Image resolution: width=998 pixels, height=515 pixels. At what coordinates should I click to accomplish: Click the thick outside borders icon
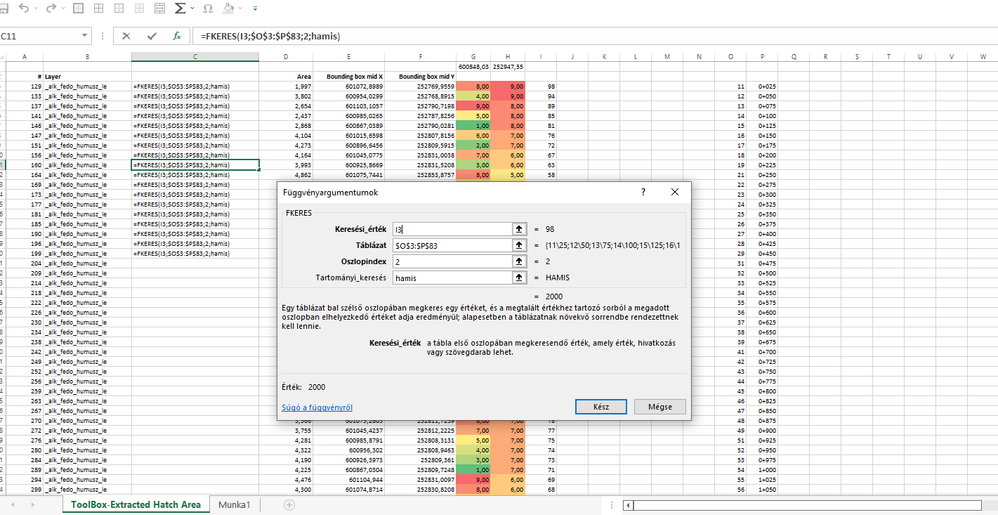[78, 8]
